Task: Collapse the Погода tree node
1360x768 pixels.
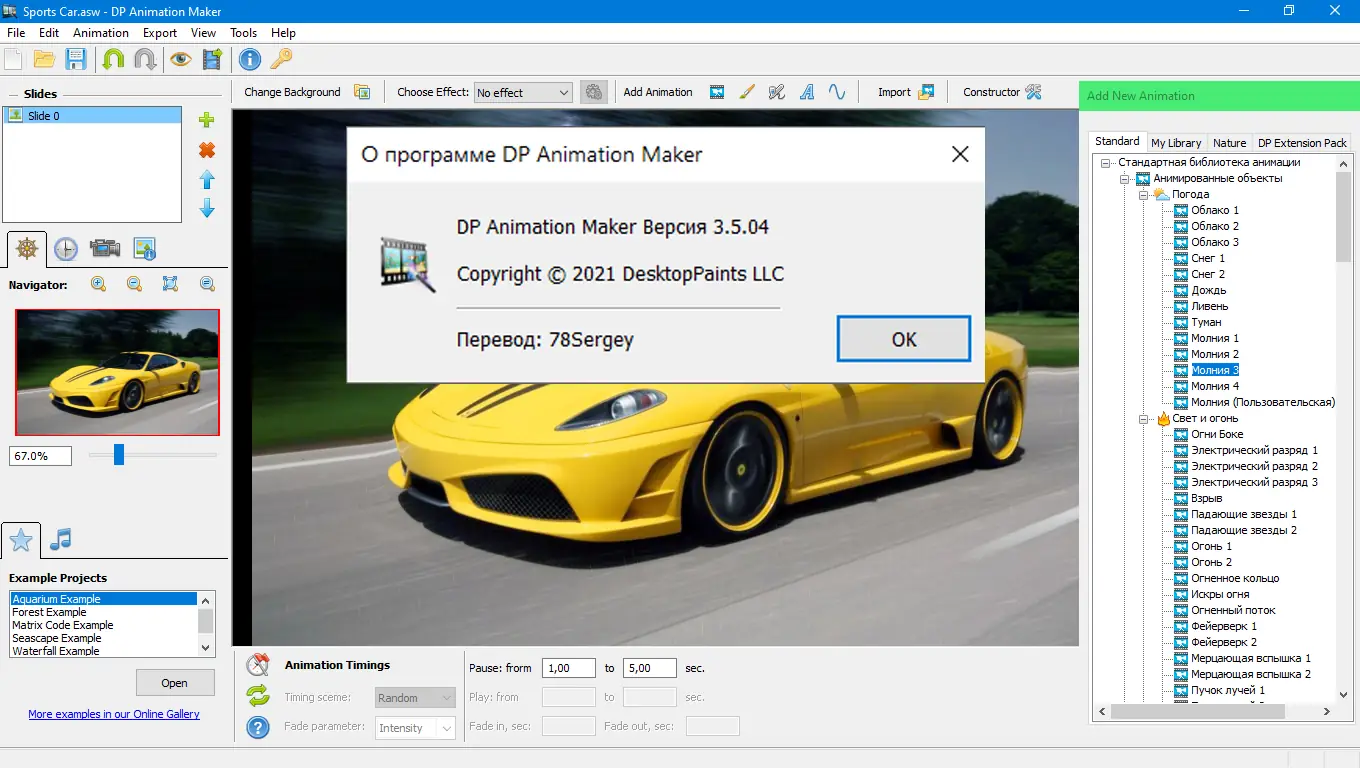Action: tap(1143, 195)
